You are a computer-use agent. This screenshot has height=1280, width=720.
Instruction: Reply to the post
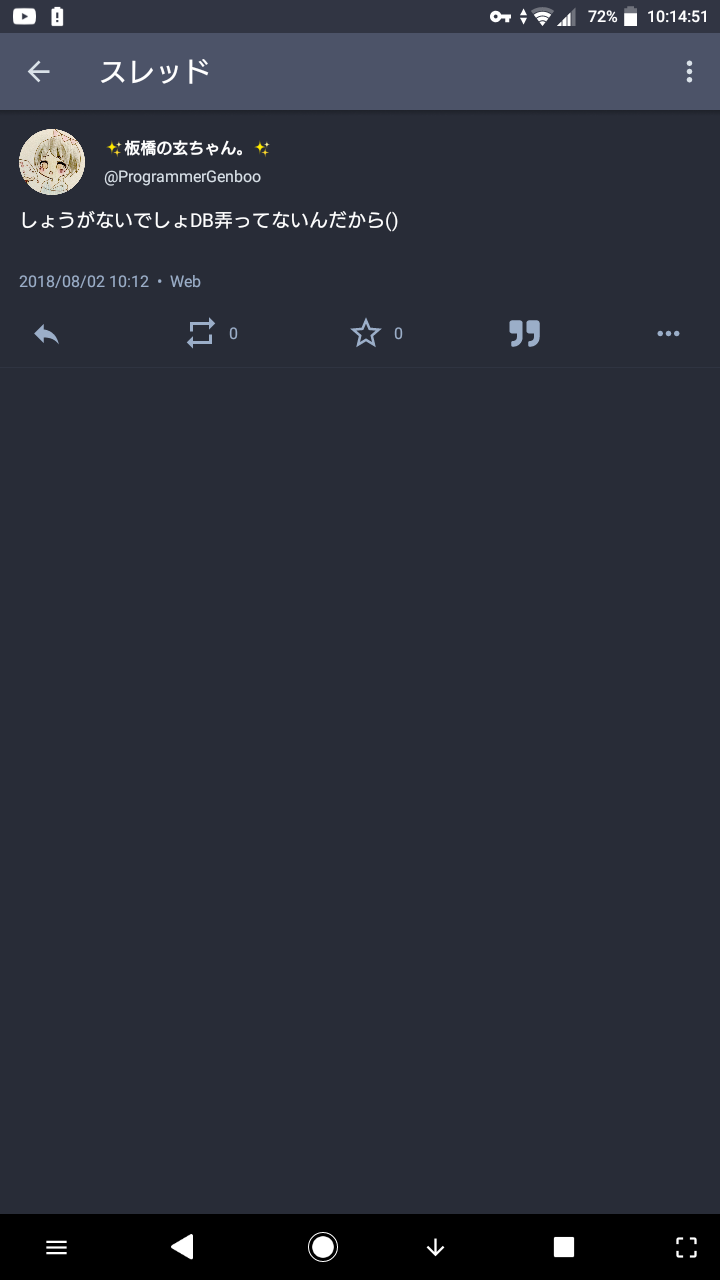pyautogui.click(x=47, y=334)
